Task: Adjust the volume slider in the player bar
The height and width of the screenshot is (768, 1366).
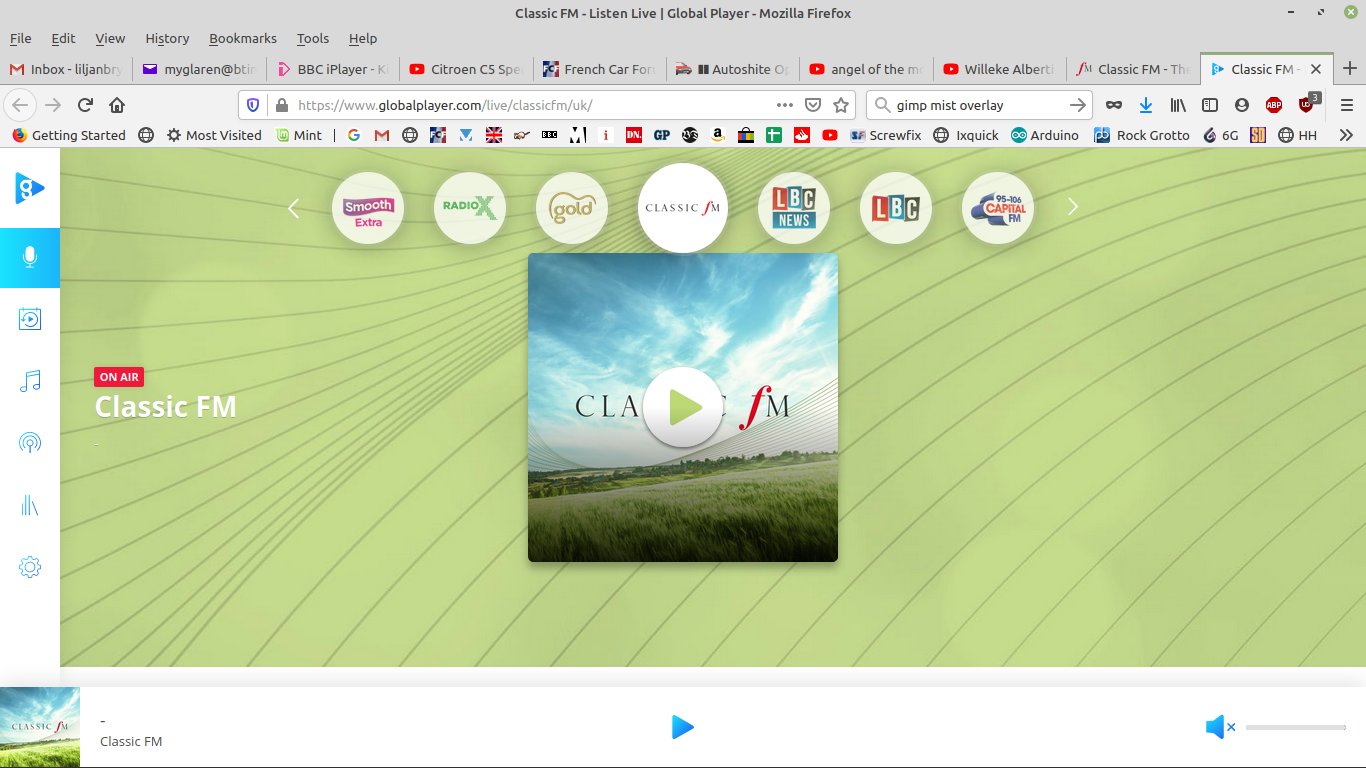Action: pos(1296,727)
